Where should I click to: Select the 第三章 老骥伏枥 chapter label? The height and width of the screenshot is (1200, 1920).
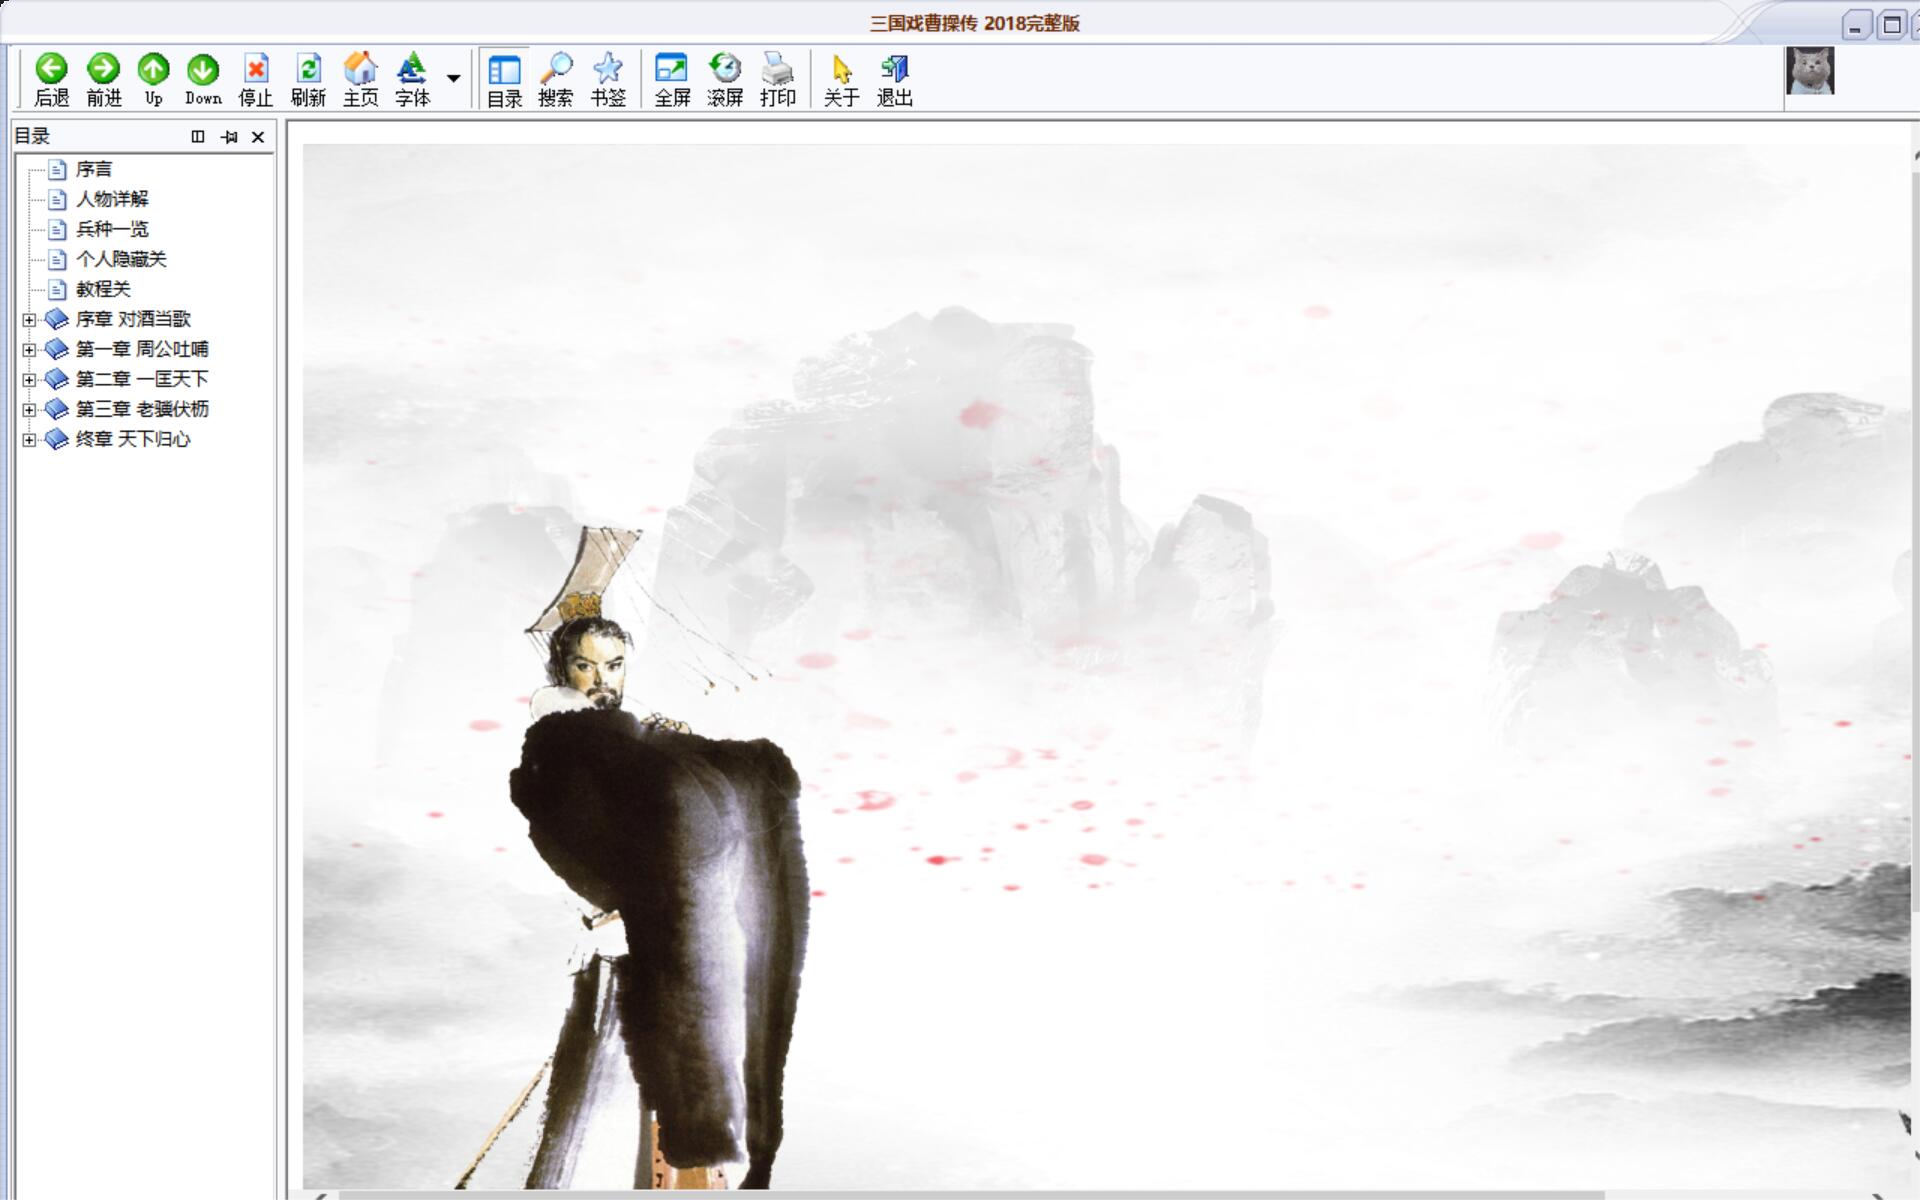pos(142,409)
